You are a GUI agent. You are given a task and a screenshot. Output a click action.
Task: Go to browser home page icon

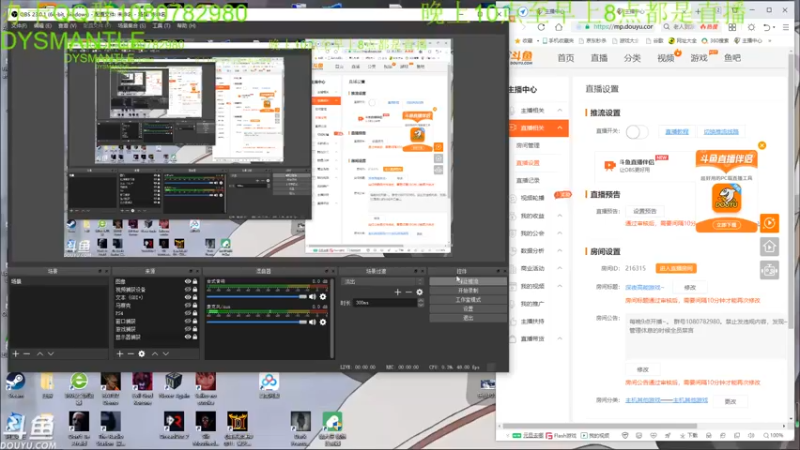(559, 27)
